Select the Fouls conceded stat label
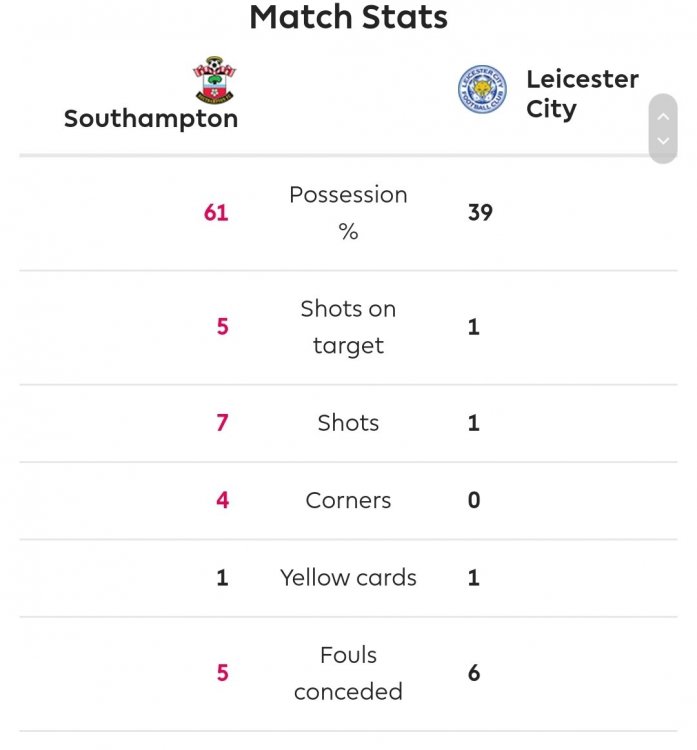This screenshot has height=750, width=697. point(348,673)
